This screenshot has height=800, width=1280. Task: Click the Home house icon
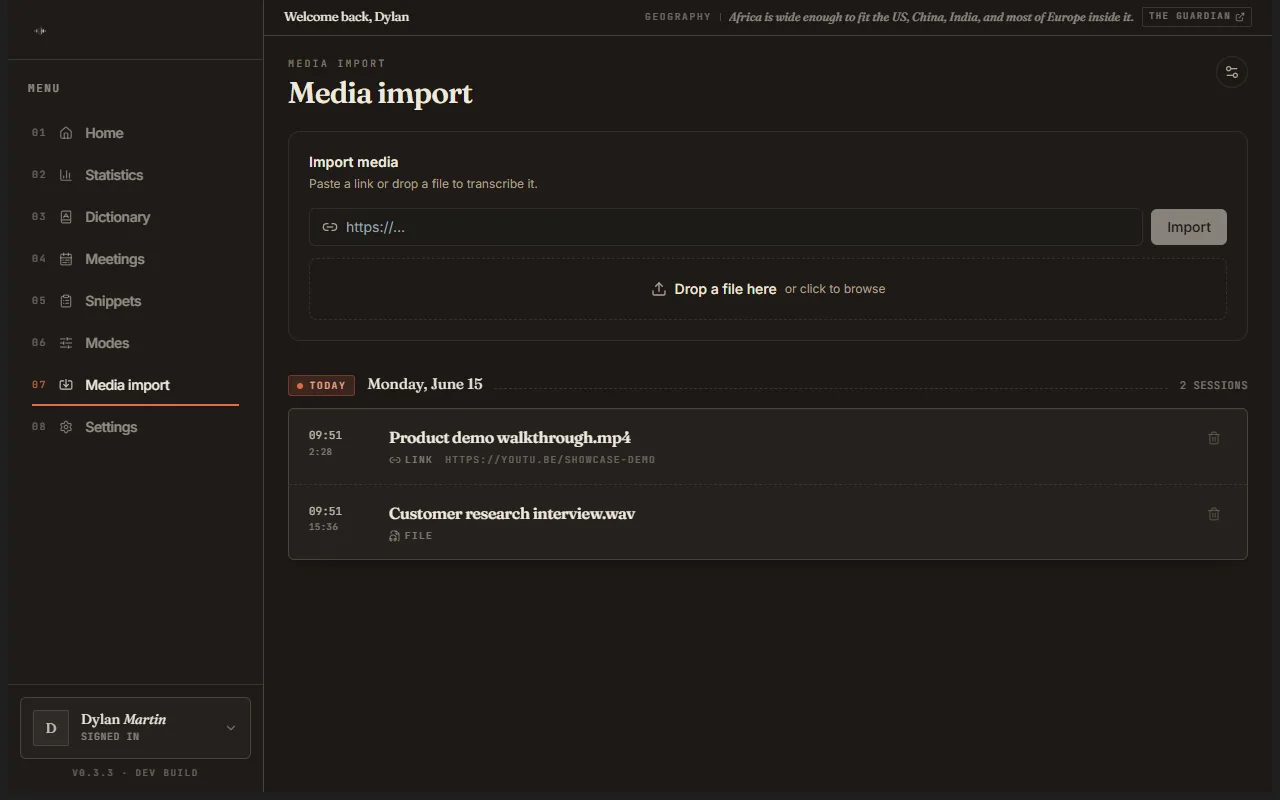[x=66, y=133]
